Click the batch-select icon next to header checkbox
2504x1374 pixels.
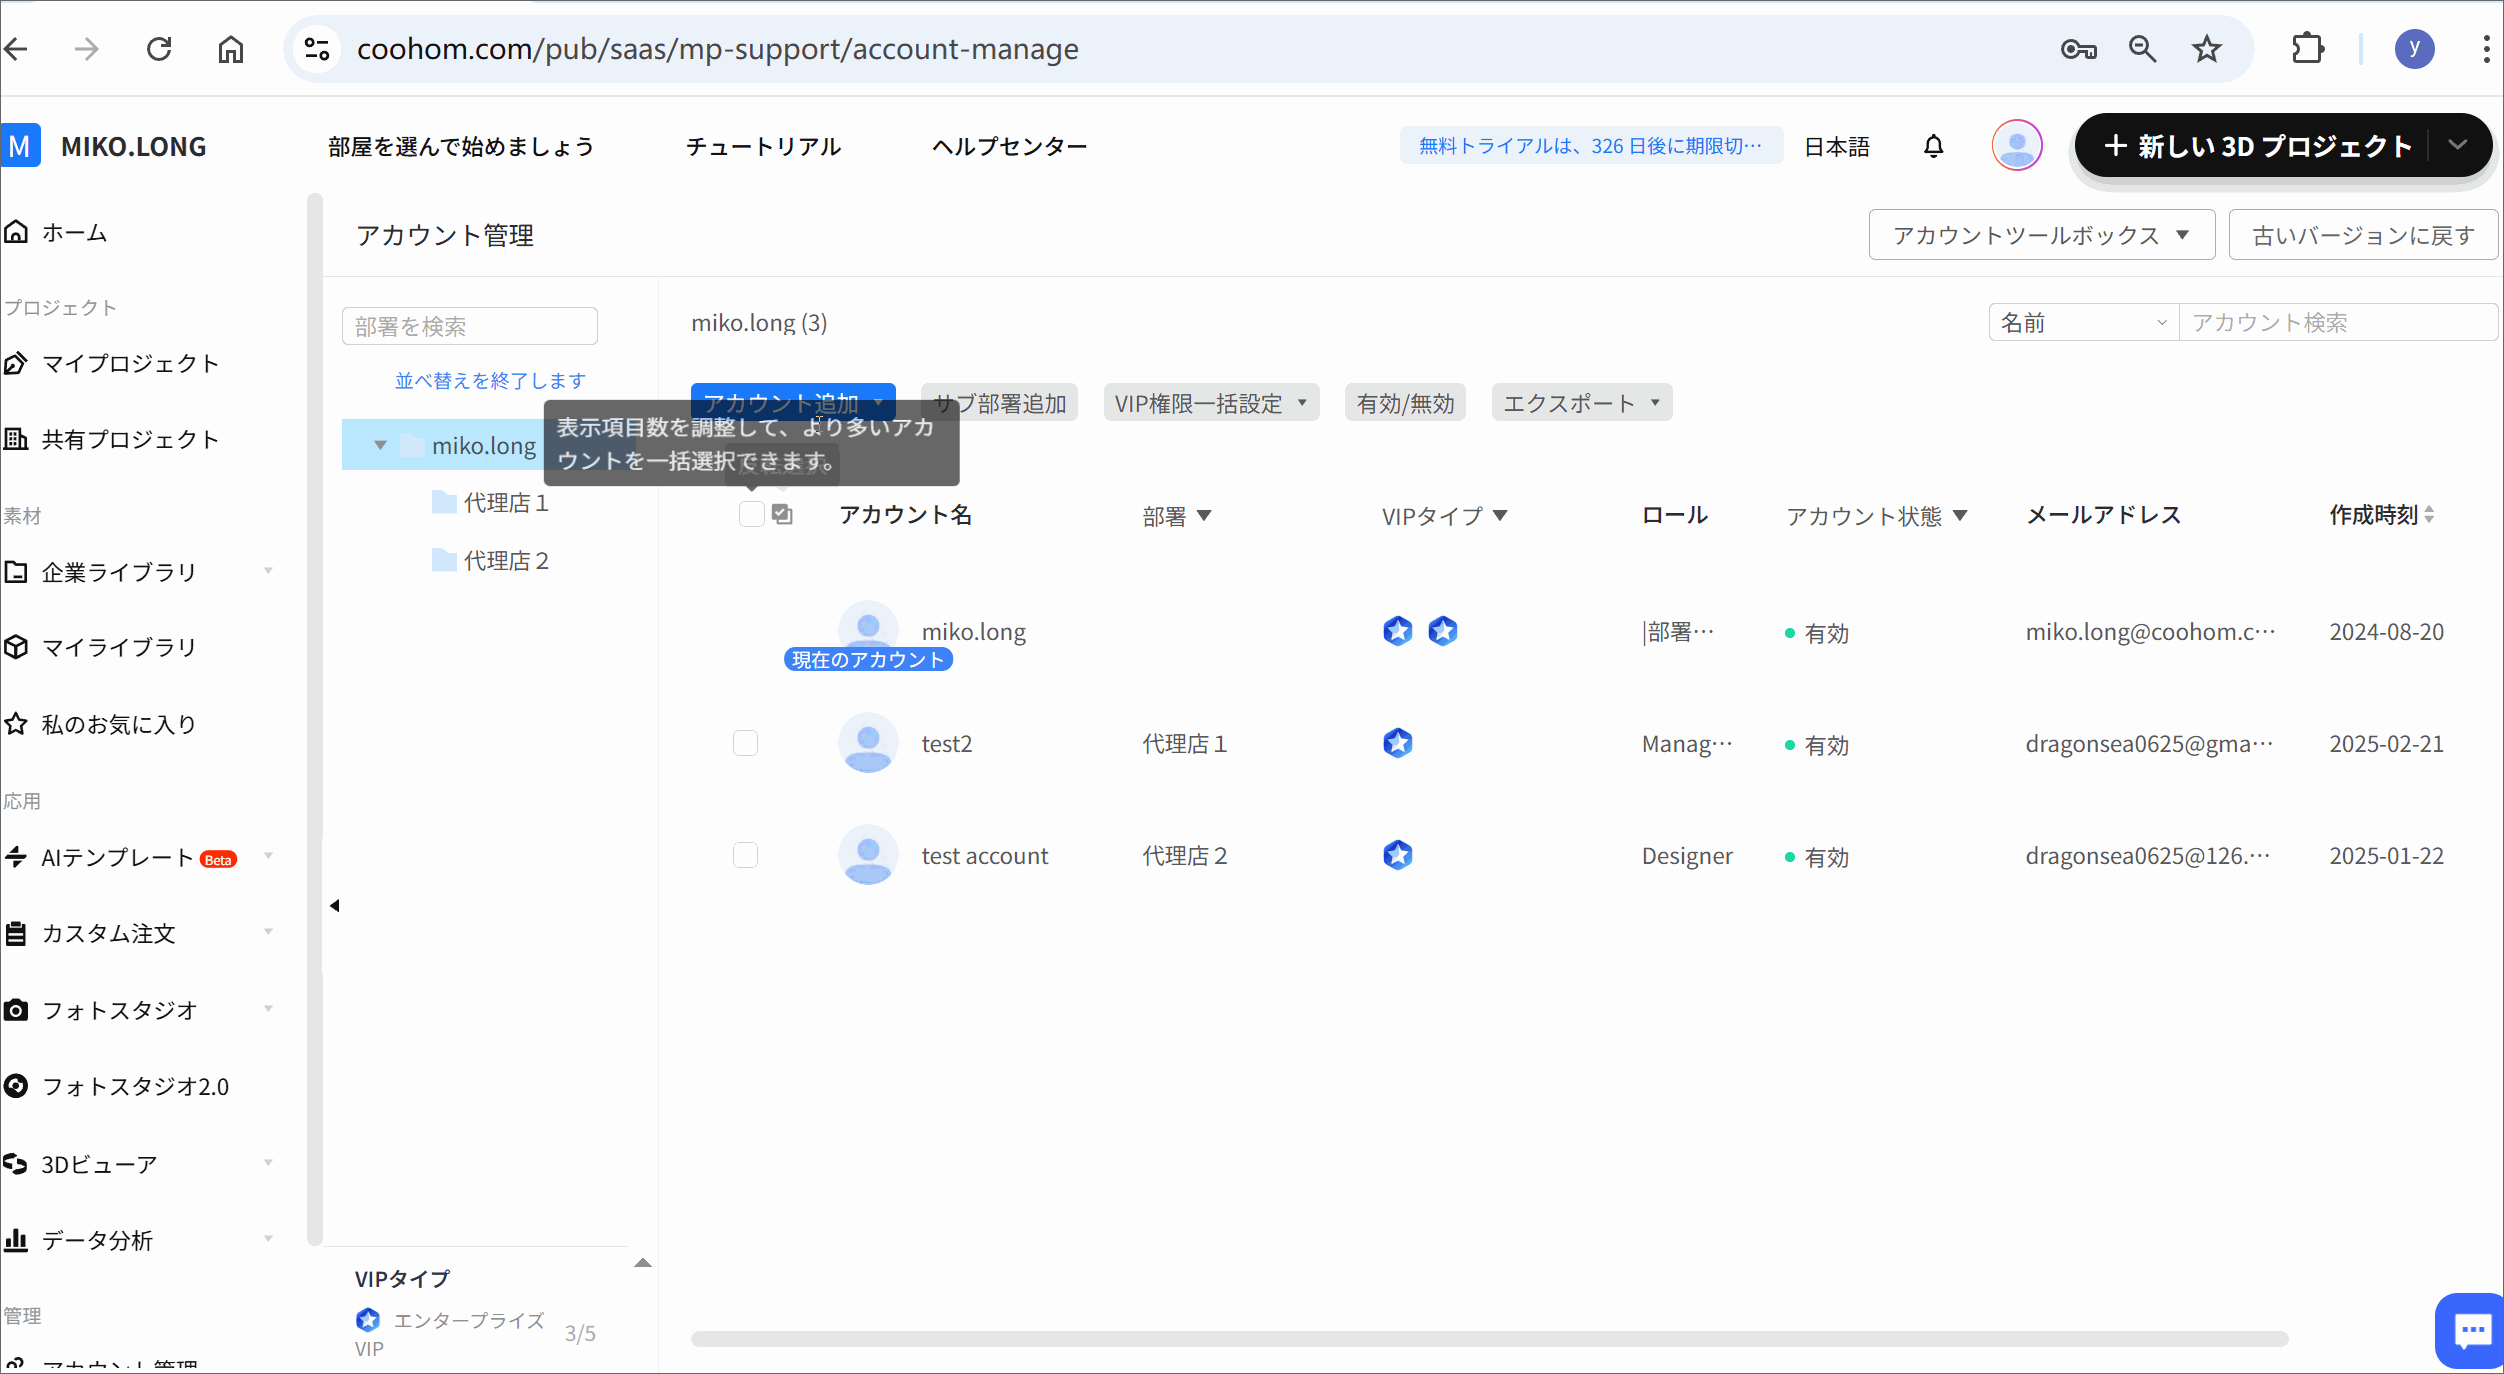coord(782,514)
